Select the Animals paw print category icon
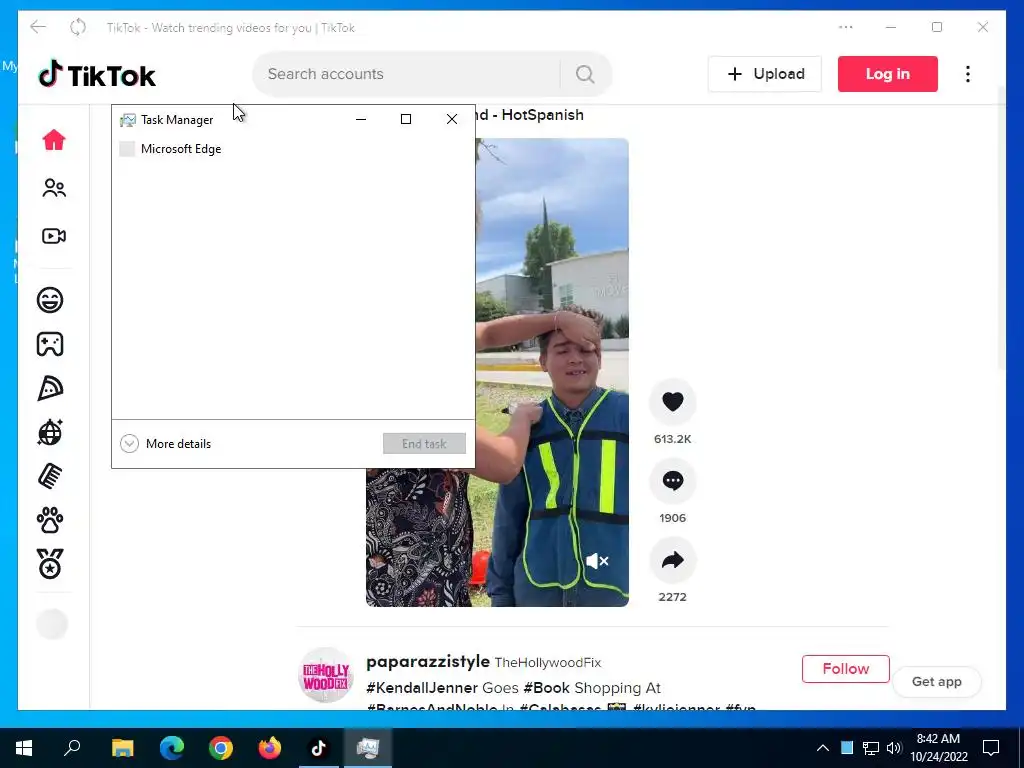Image resolution: width=1024 pixels, height=768 pixels. click(x=50, y=520)
